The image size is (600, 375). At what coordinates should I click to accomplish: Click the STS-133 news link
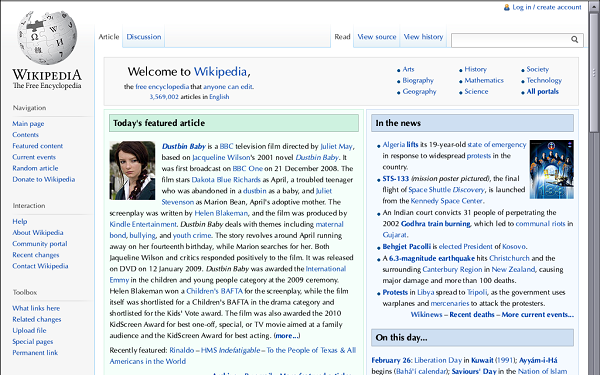click(x=396, y=179)
